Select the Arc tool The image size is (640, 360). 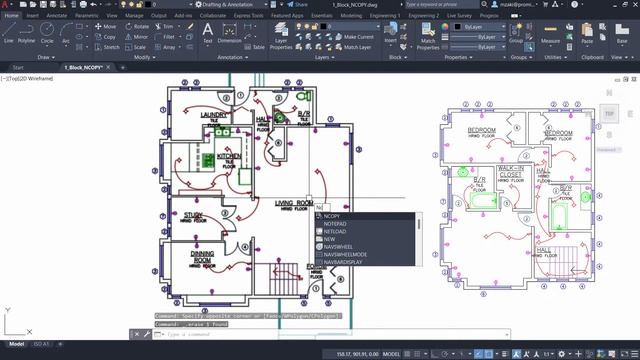click(x=66, y=33)
